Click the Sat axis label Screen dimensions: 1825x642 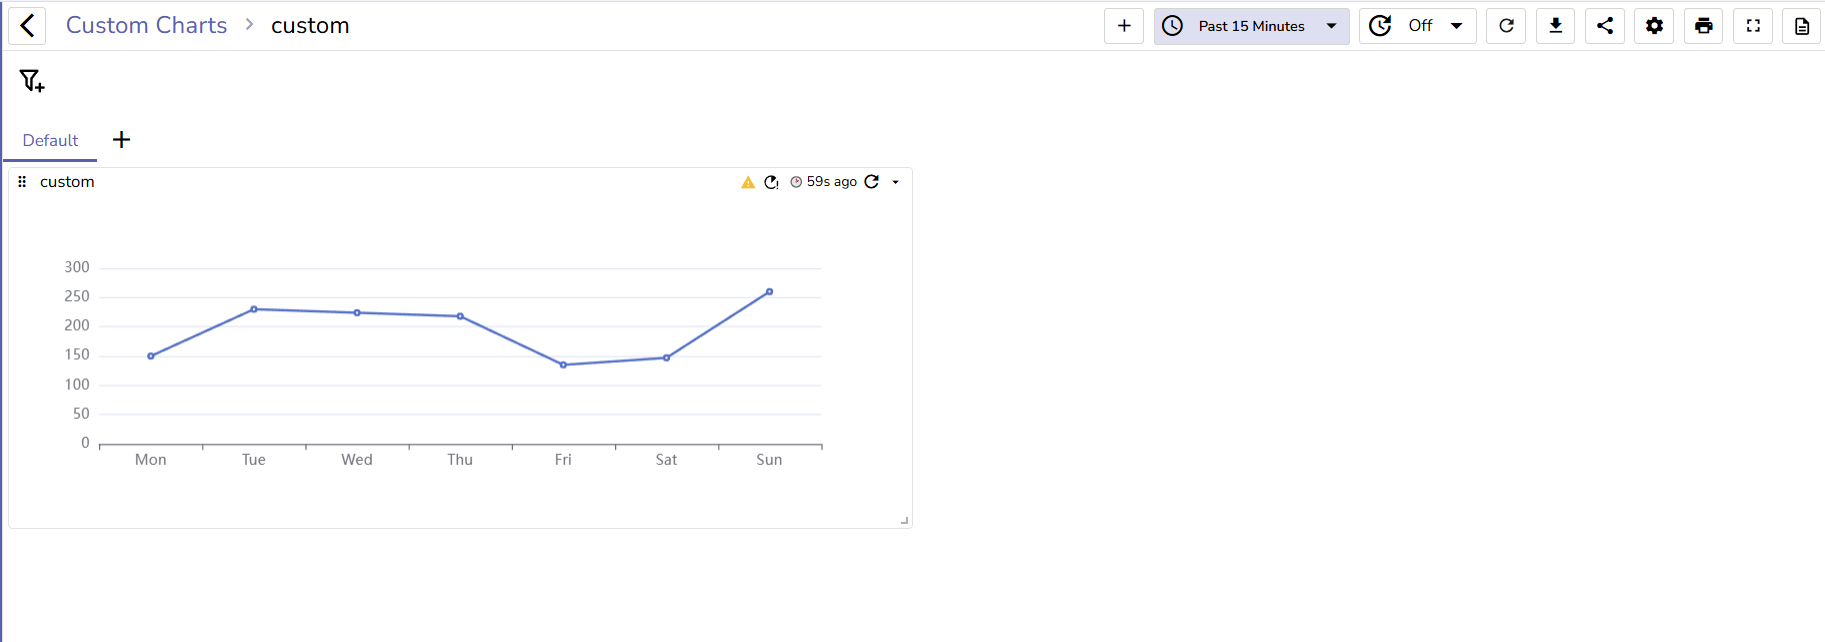(x=666, y=460)
